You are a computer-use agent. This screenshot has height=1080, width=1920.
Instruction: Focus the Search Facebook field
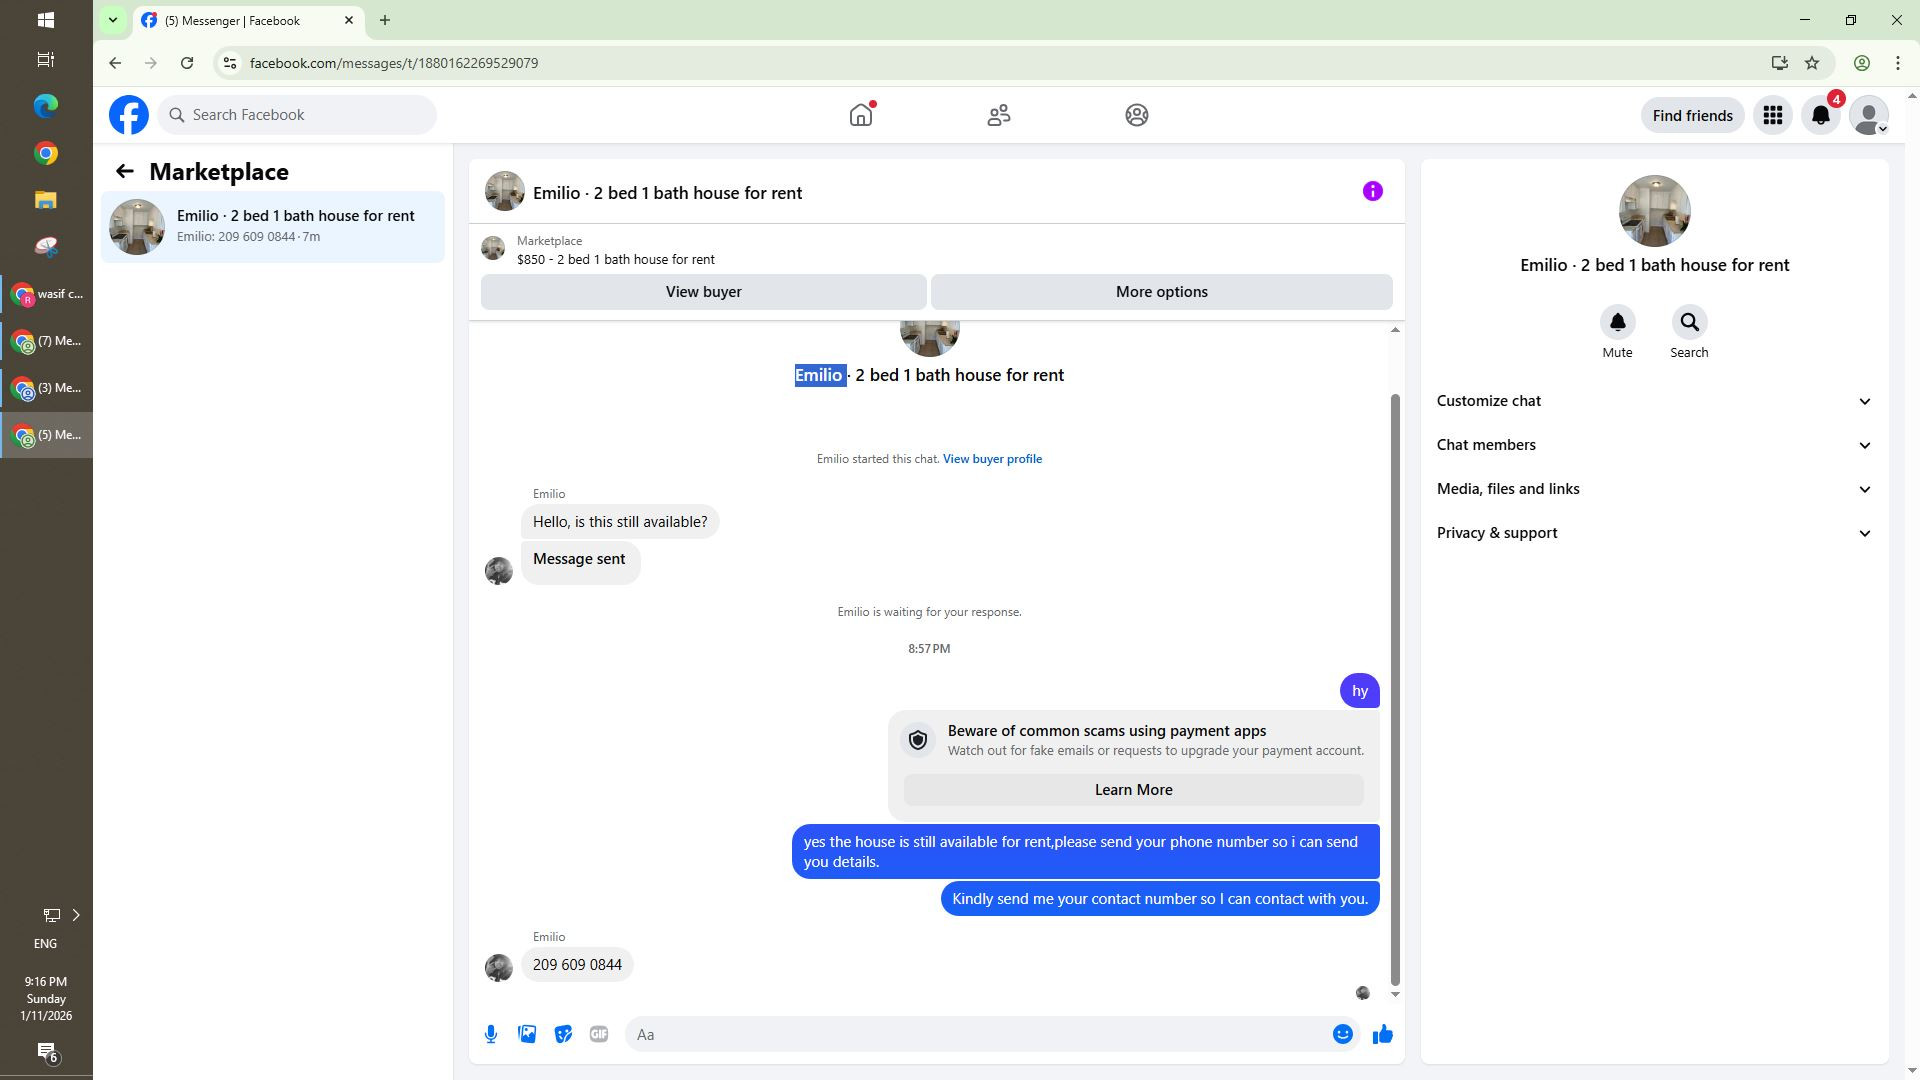coord(297,115)
